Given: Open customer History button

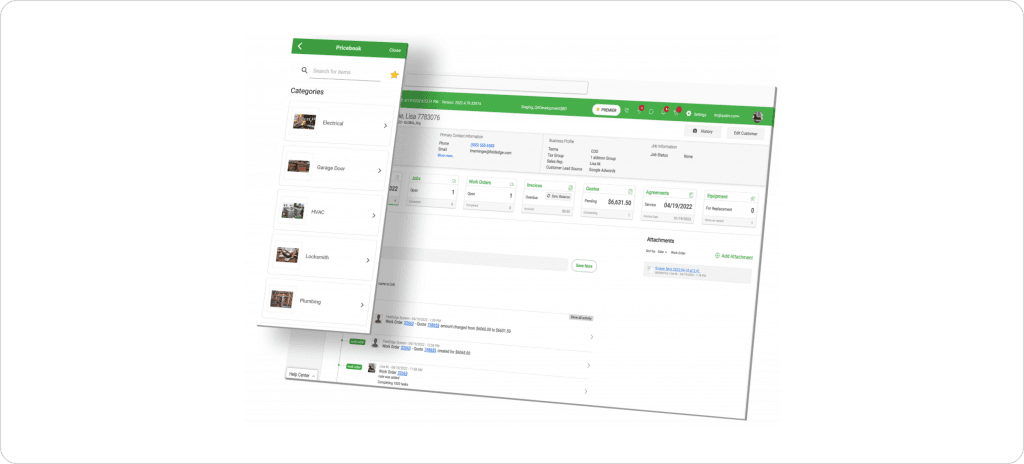Looking at the screenshot, I should [x=702, y=131].
